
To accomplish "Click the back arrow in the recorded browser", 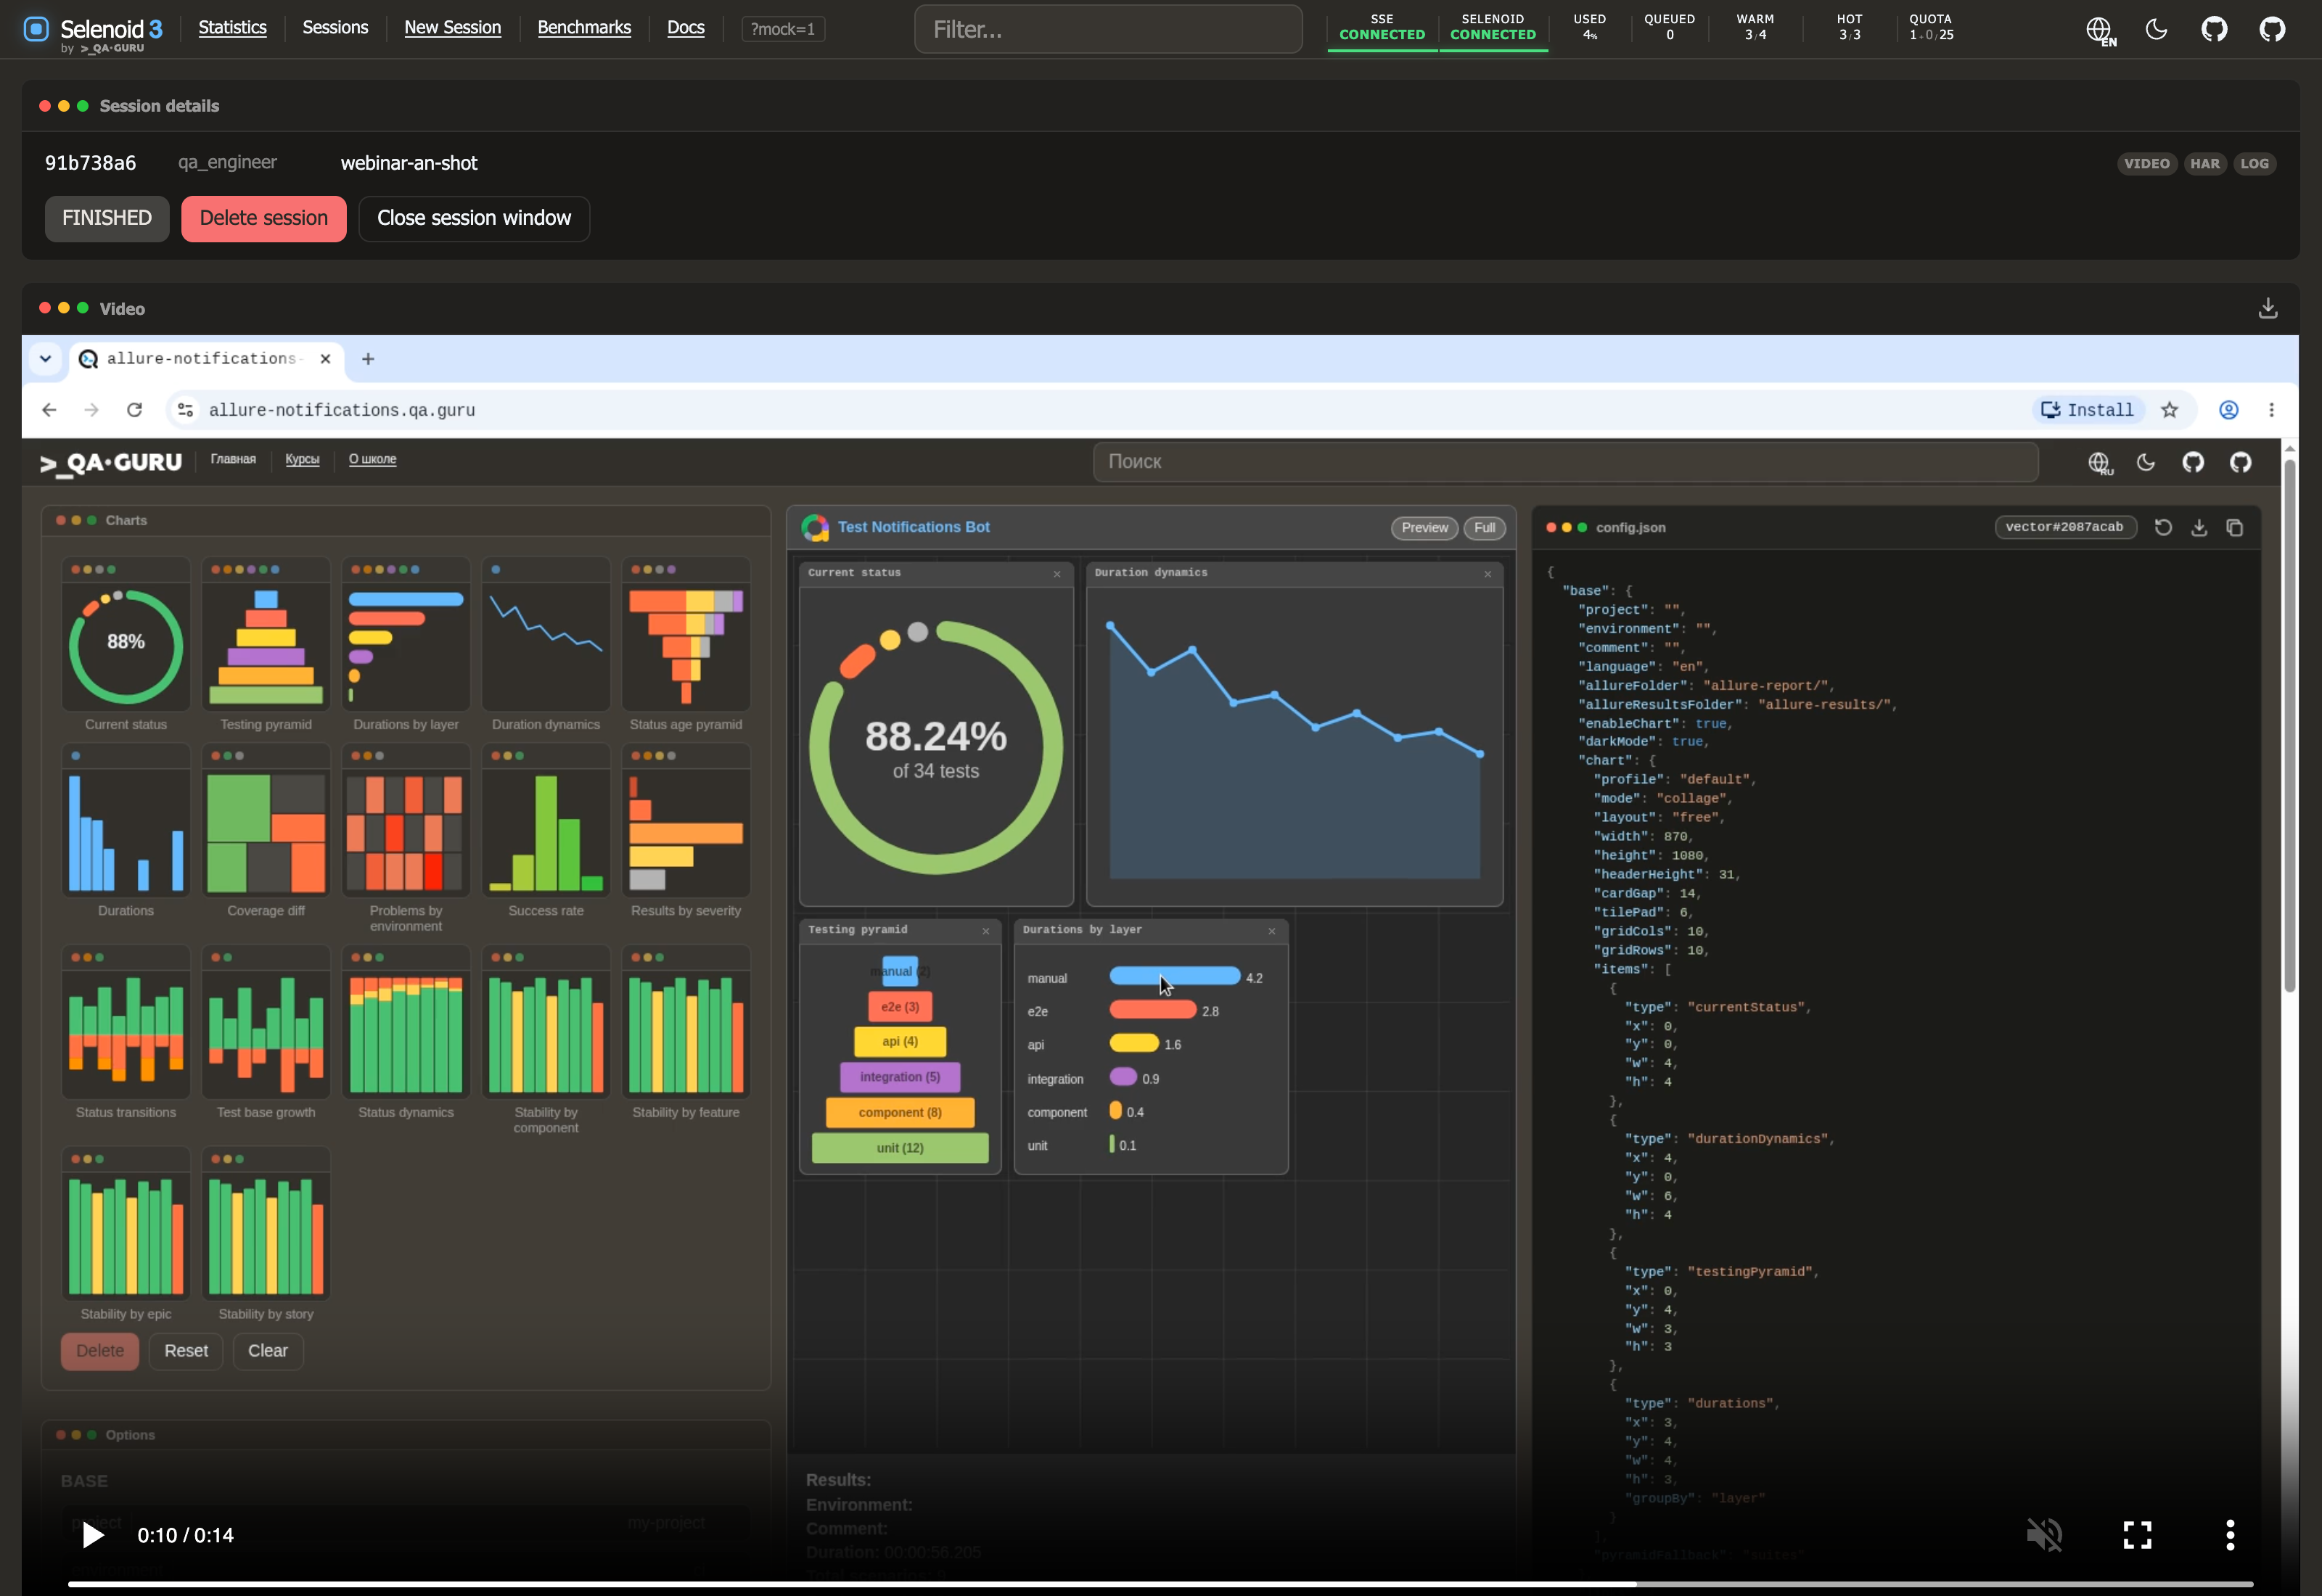I will coord(49,410).
